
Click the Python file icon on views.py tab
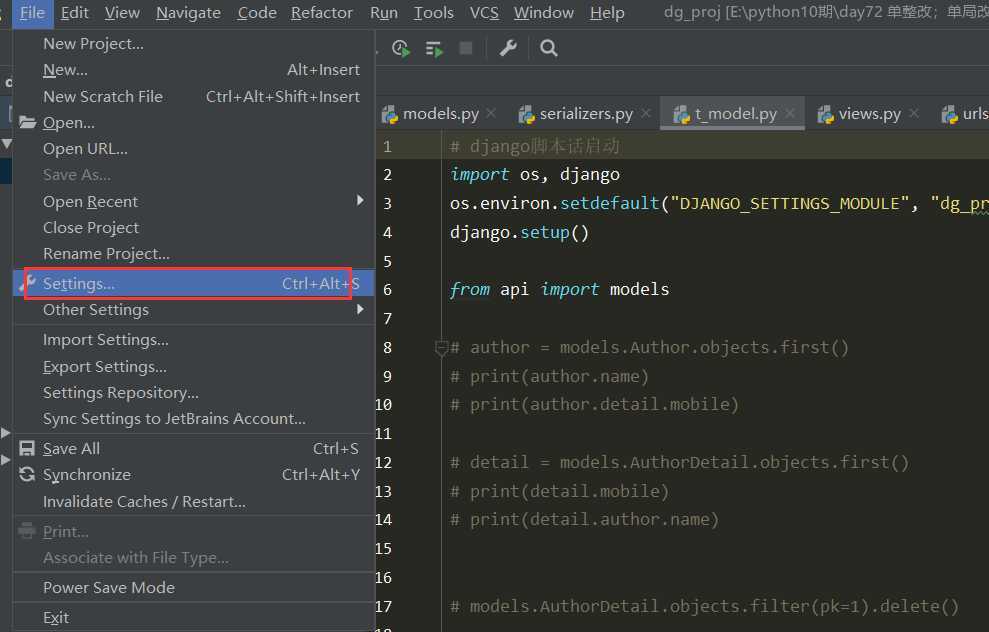[x=826, y=114]
